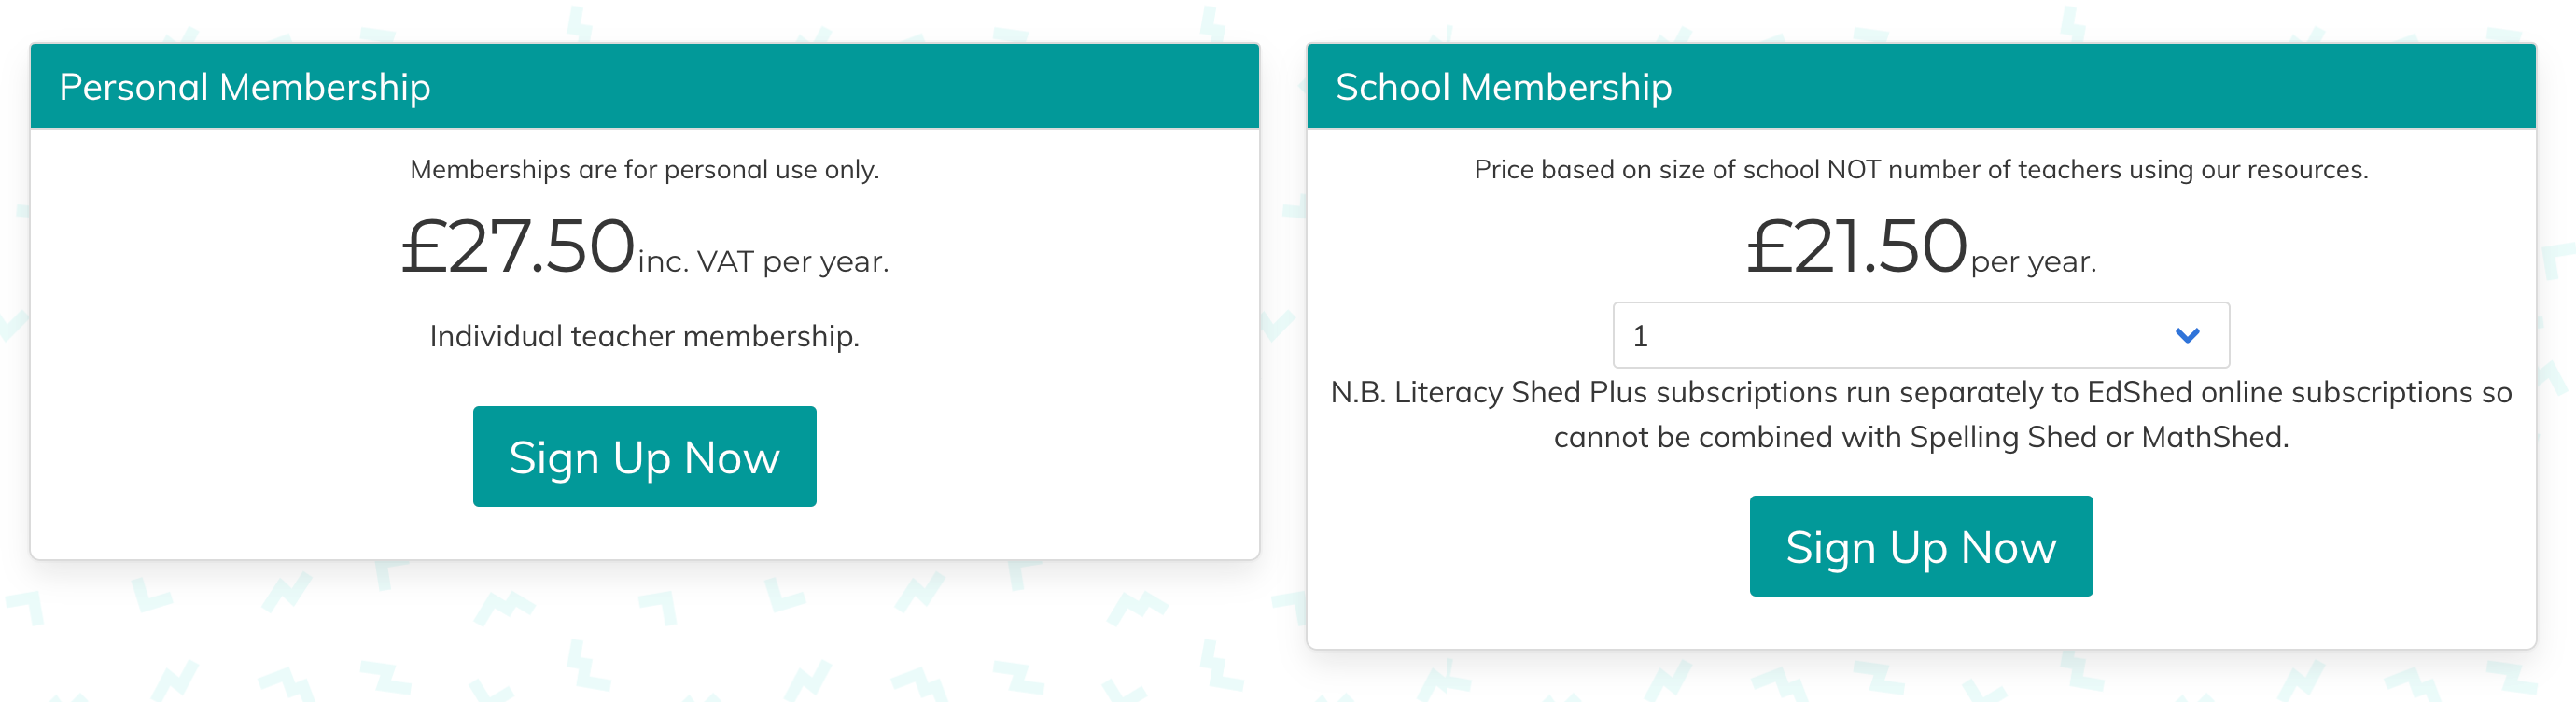Click the value 1 inside the school size selector
This screenshot has width=2576, height=702.
tap(1640, 336)
